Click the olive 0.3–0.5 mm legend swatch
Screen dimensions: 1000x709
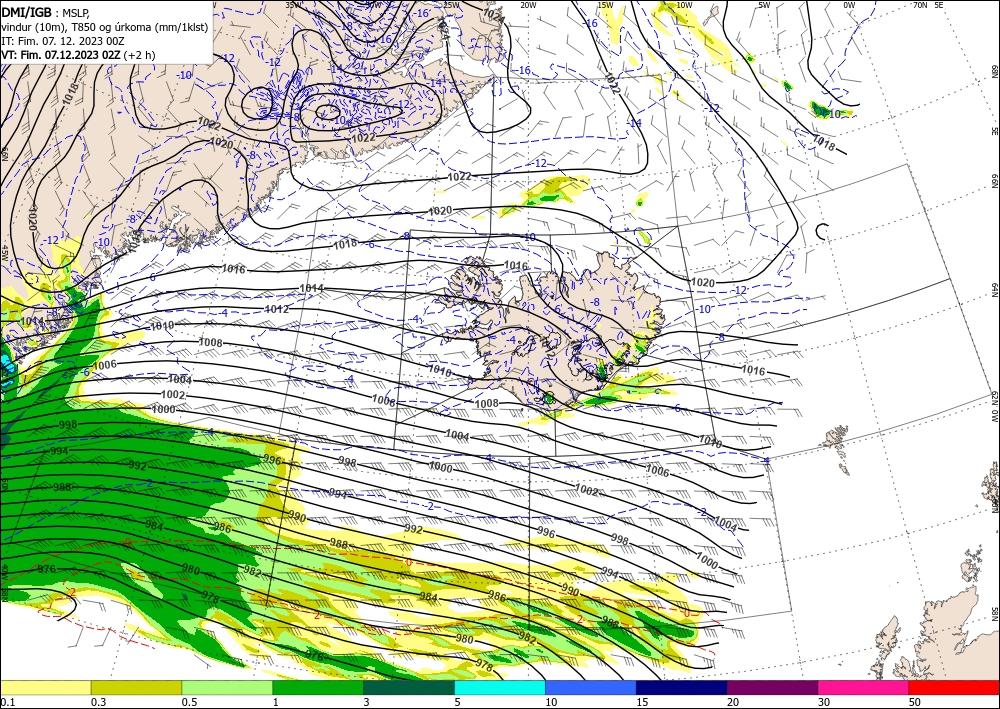click(136, 687)
